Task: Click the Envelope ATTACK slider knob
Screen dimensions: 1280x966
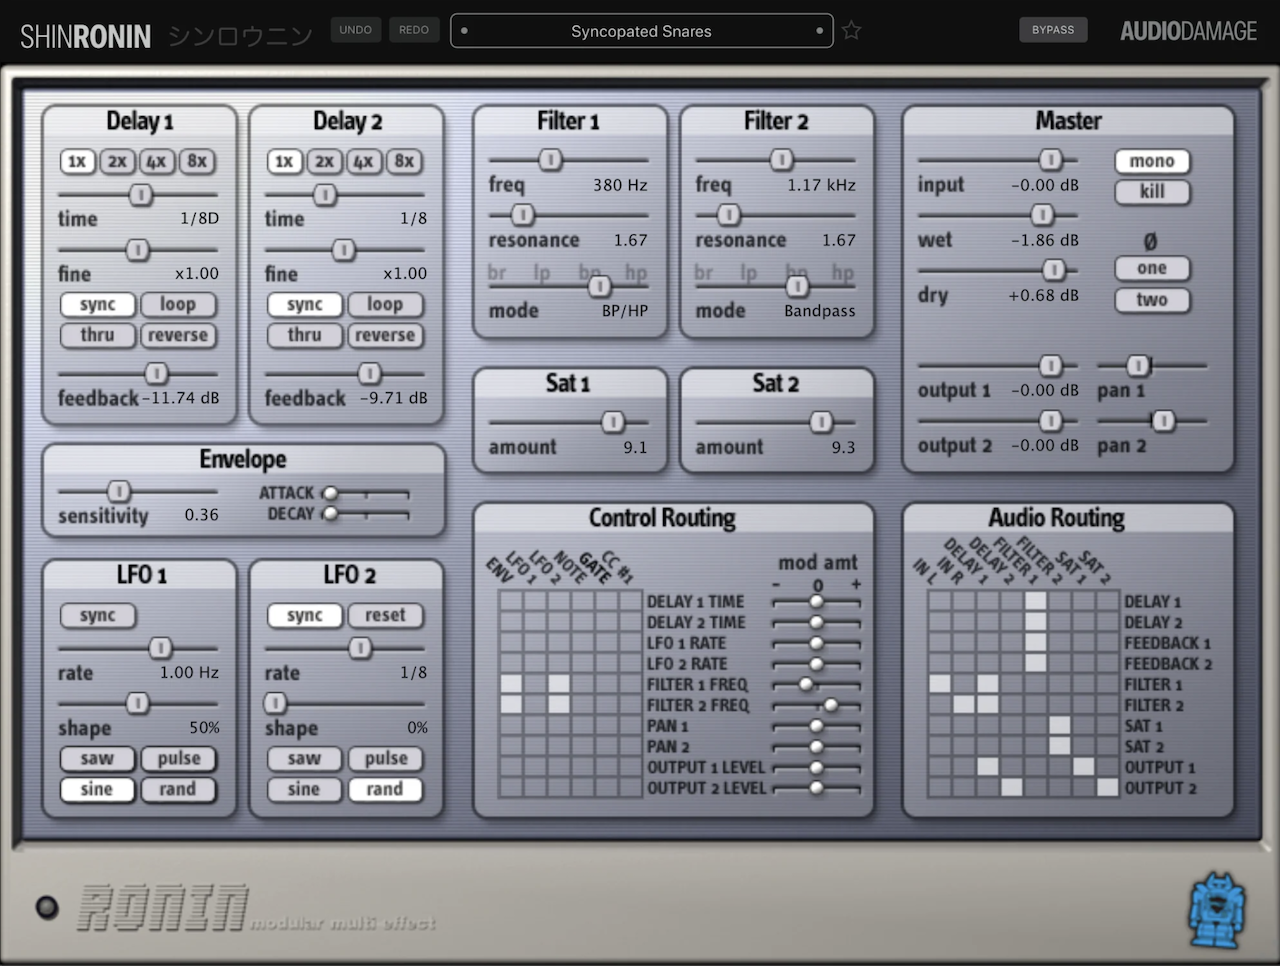Action: pyautogui.click(x=330, y=493)
